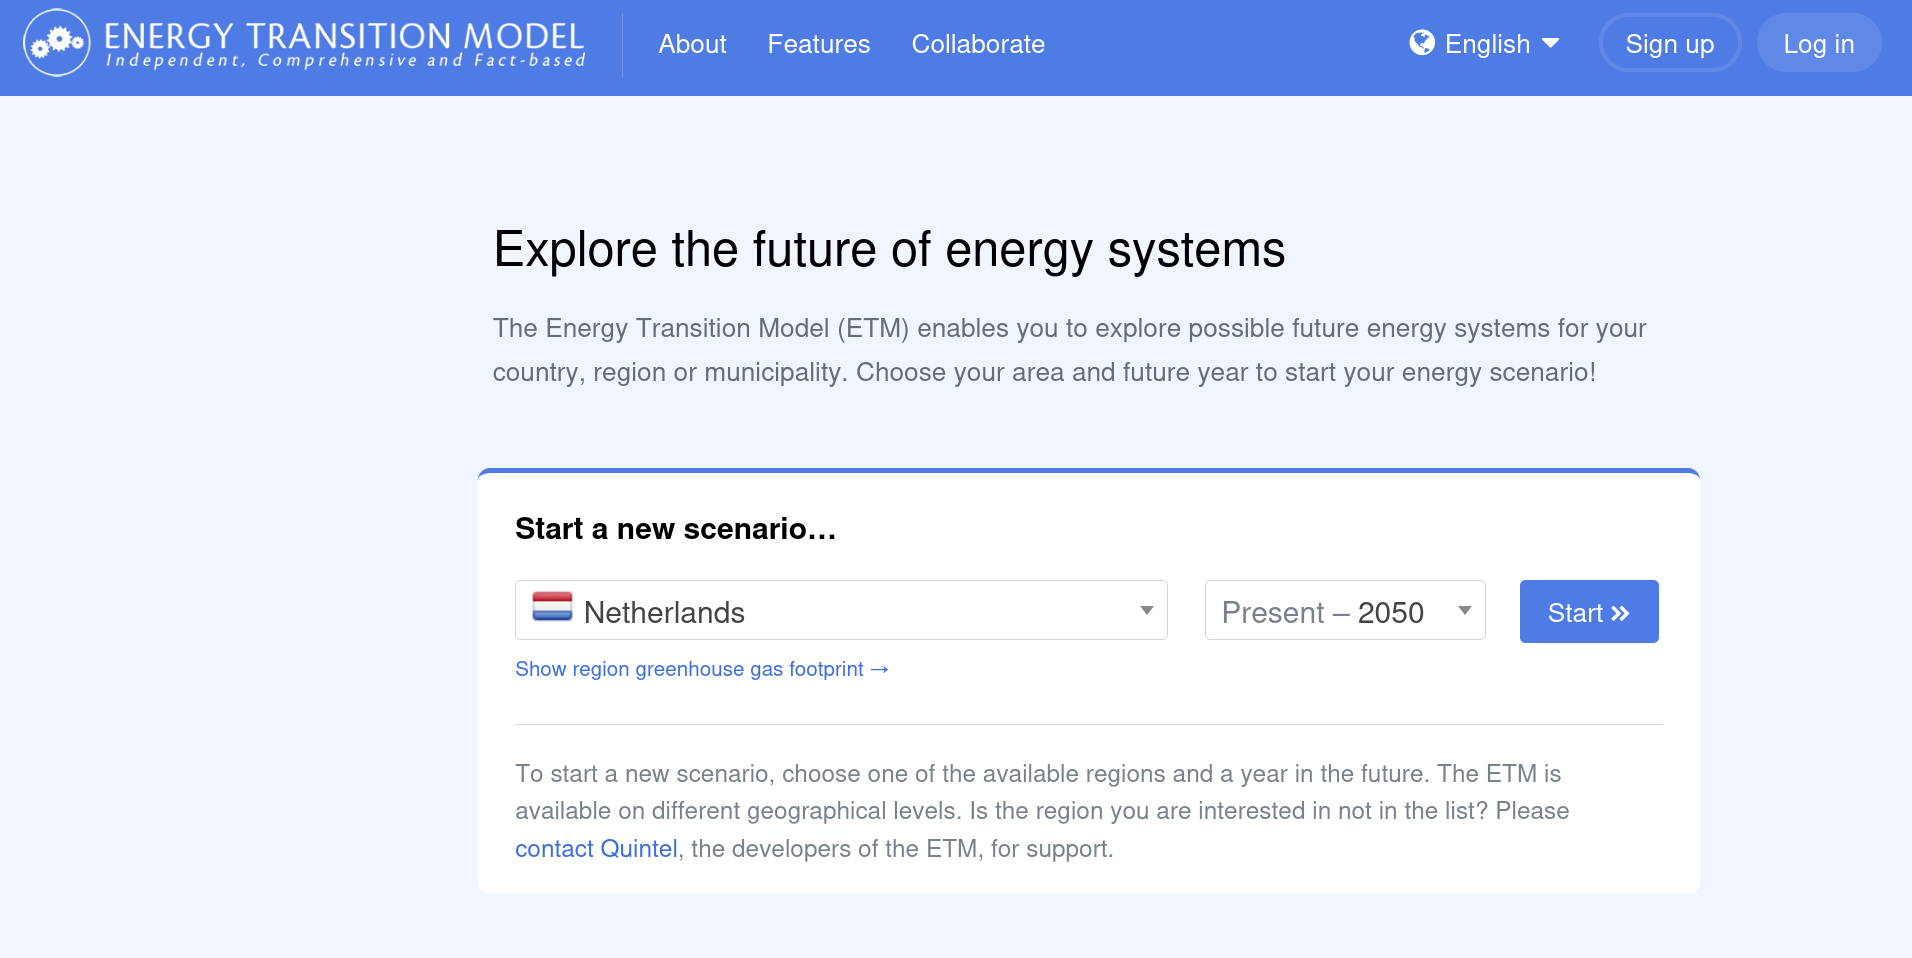Start the new scenario

(1589, 611)
